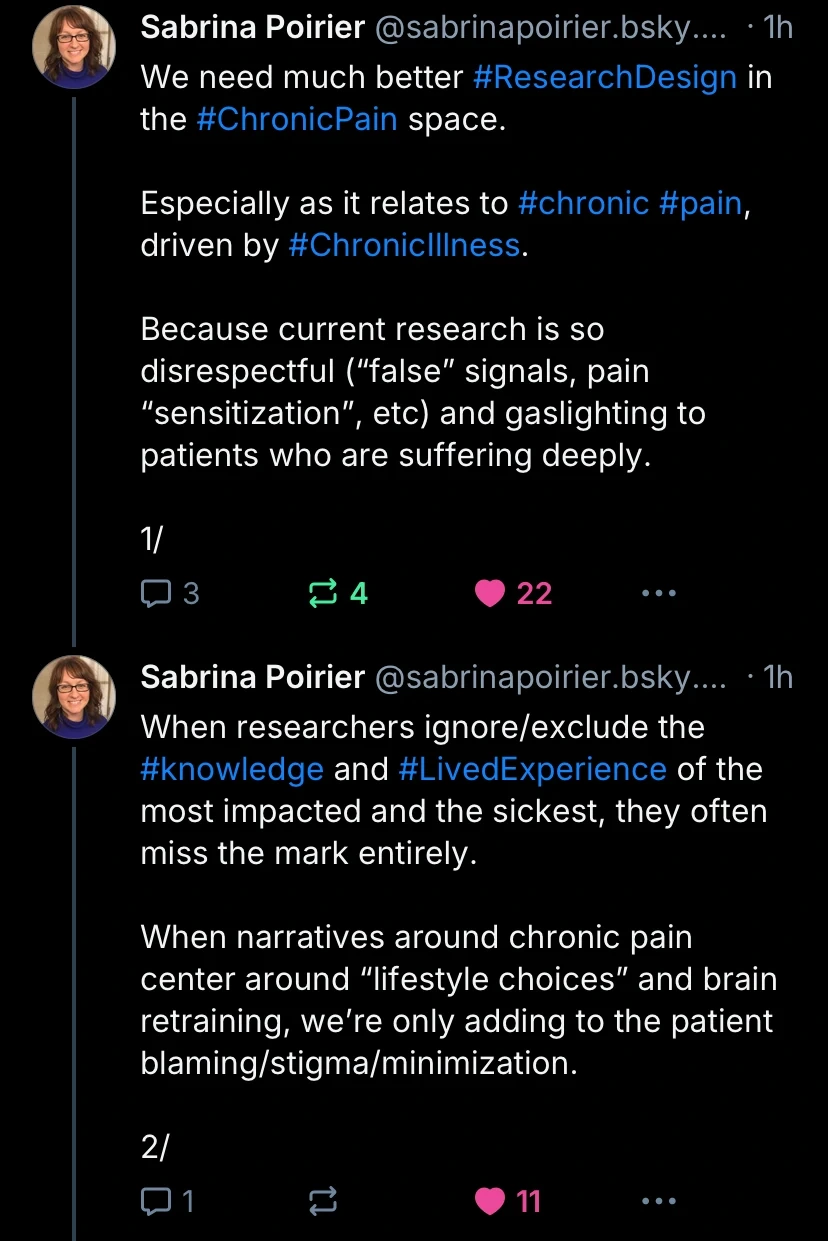
Task: Open the #chronic hashtag
Action: [x=583, y=203]
